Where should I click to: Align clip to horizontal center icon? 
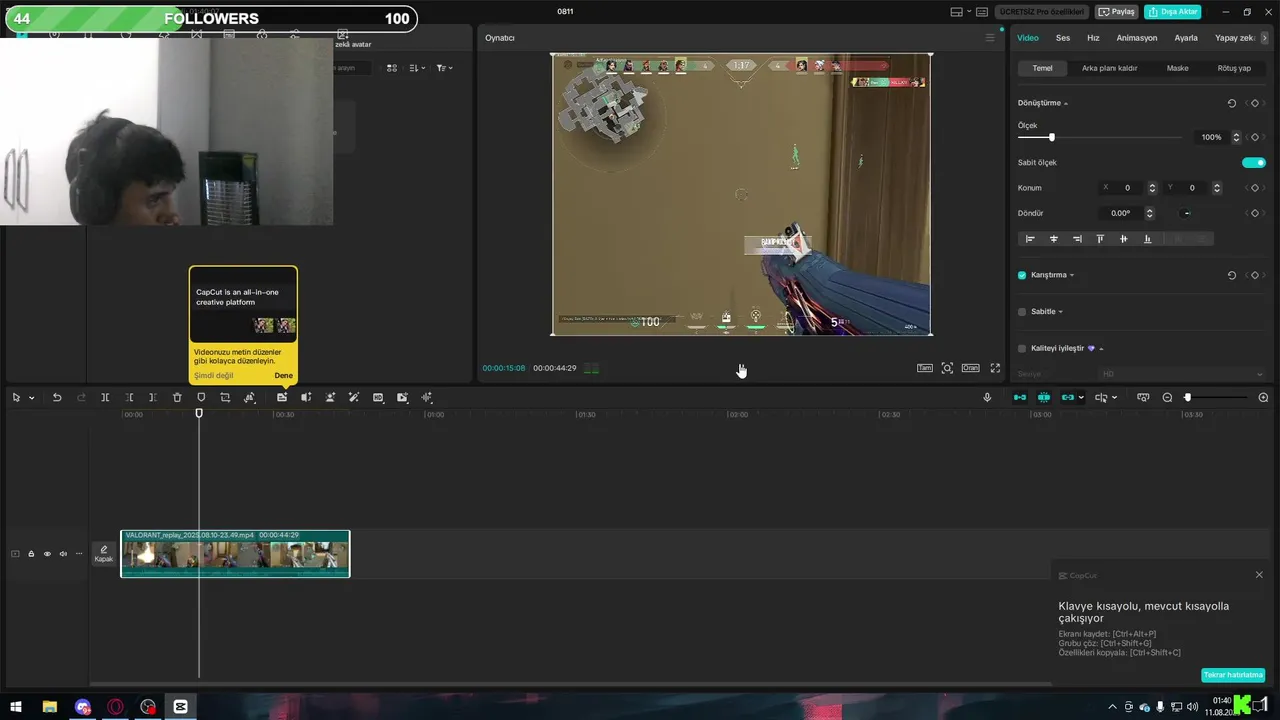(x=1053, y=239)
